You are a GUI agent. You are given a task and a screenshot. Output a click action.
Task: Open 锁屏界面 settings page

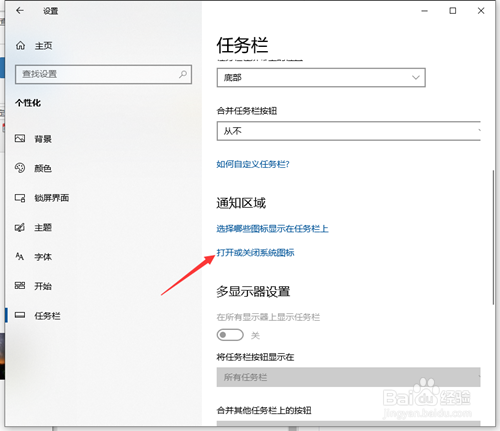tap(52, 198)
